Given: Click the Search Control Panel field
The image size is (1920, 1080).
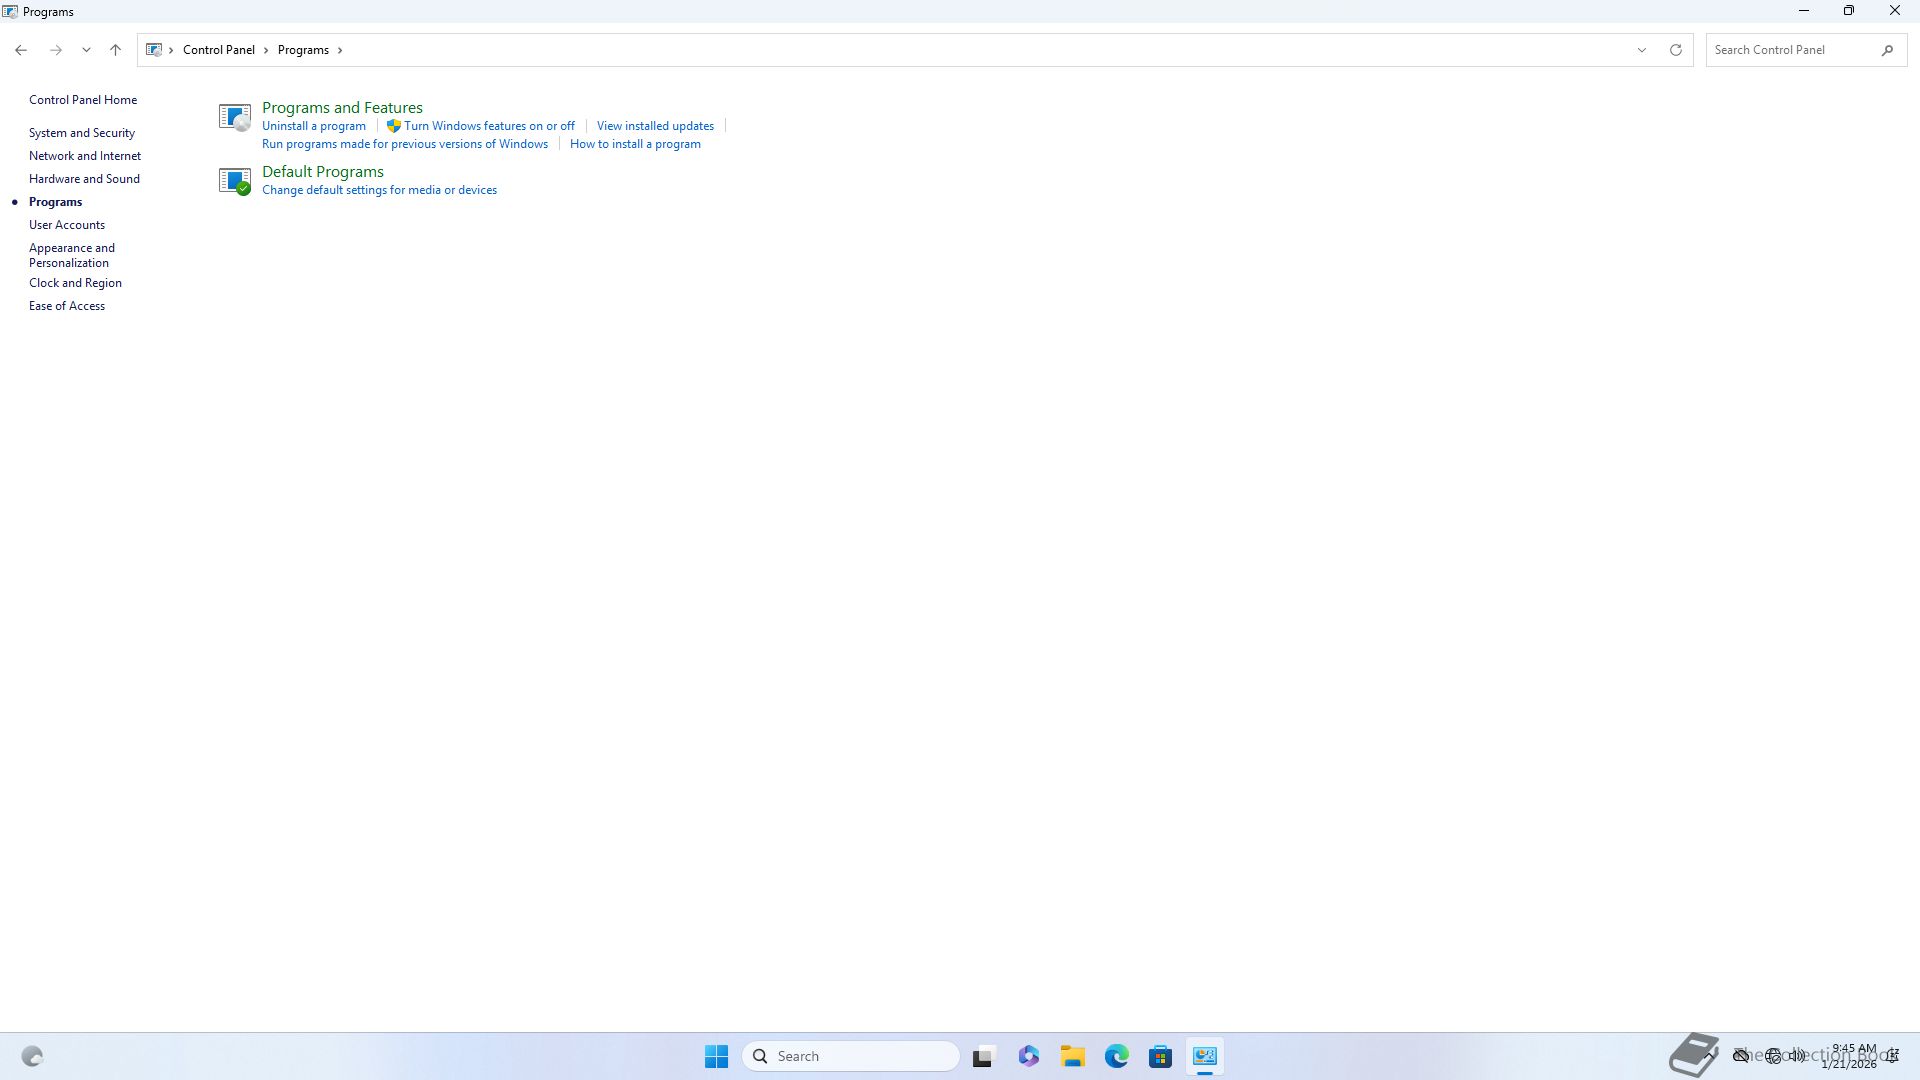Looking at the screenshot, I should tap(1790, 50).
